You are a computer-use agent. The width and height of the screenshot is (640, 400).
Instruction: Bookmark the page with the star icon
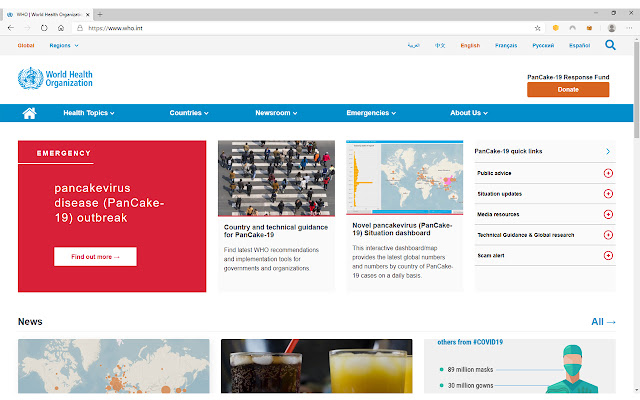(x=538, y=28)
